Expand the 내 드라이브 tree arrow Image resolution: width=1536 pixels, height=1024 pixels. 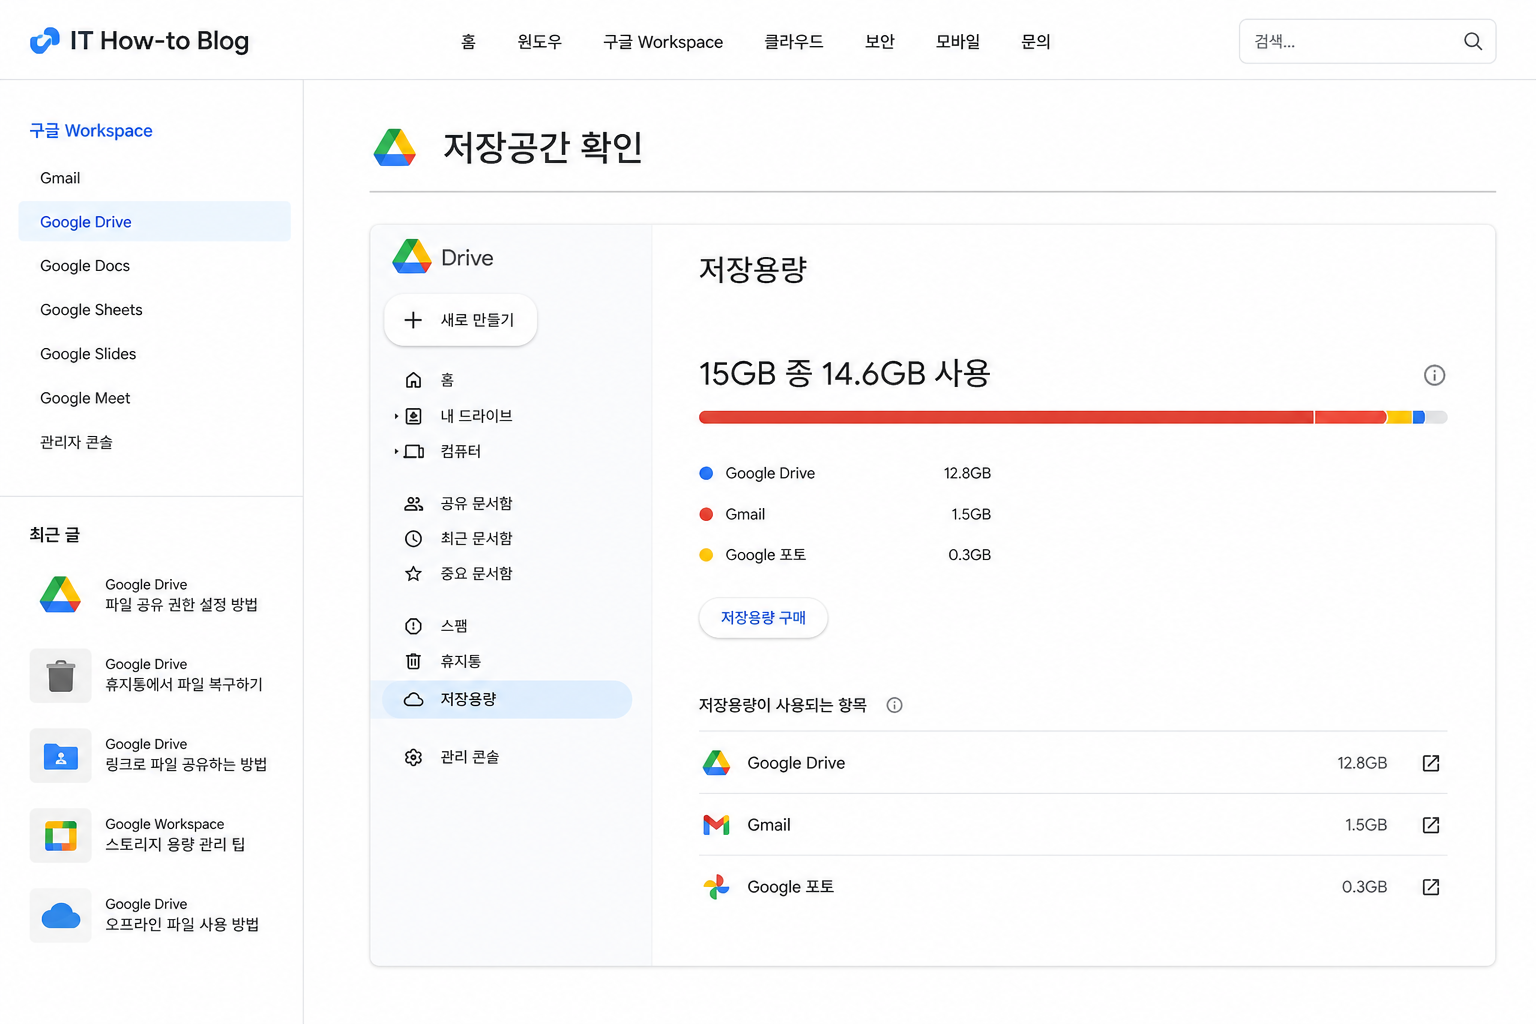(x=396, y=416)
